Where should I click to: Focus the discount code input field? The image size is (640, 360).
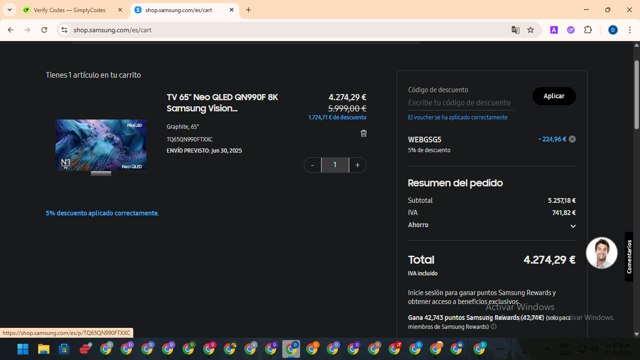[x=460, y=103]
